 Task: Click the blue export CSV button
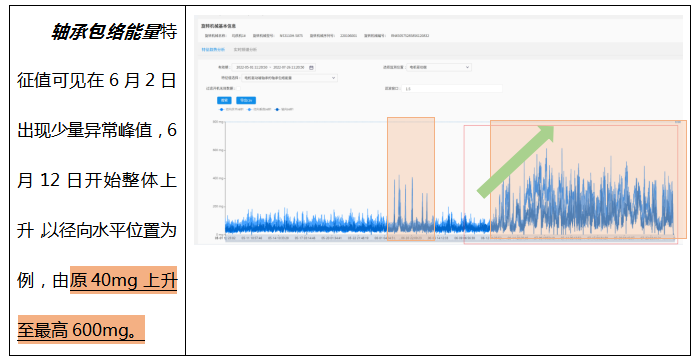246,101
